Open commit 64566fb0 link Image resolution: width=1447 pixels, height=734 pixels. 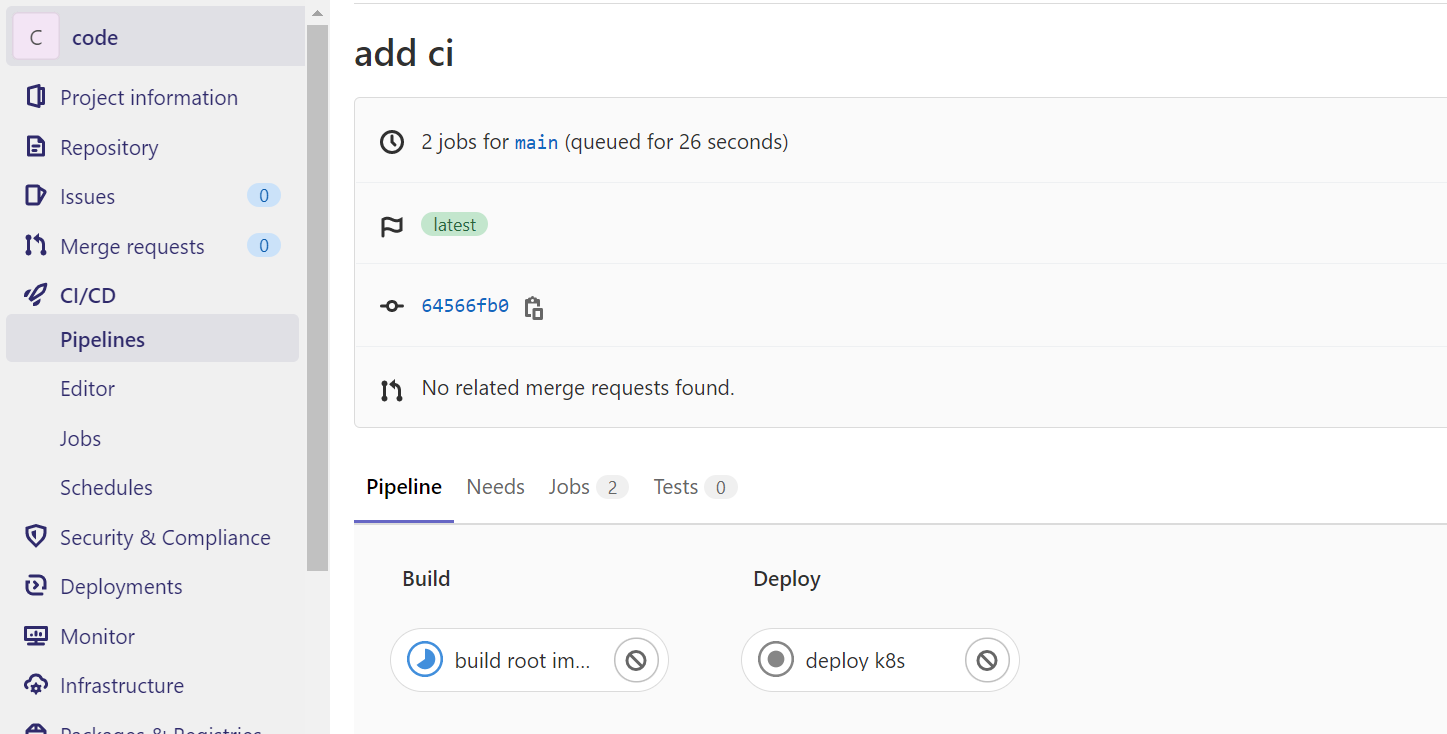[465, 306]
